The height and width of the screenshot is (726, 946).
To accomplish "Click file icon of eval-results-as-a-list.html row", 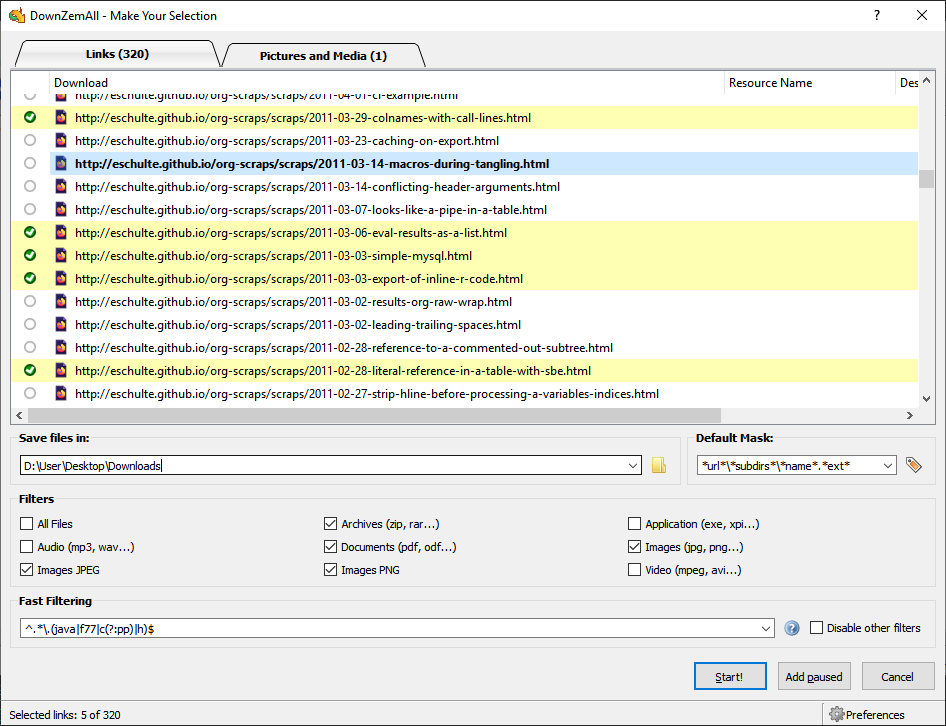I will point(61,232).
